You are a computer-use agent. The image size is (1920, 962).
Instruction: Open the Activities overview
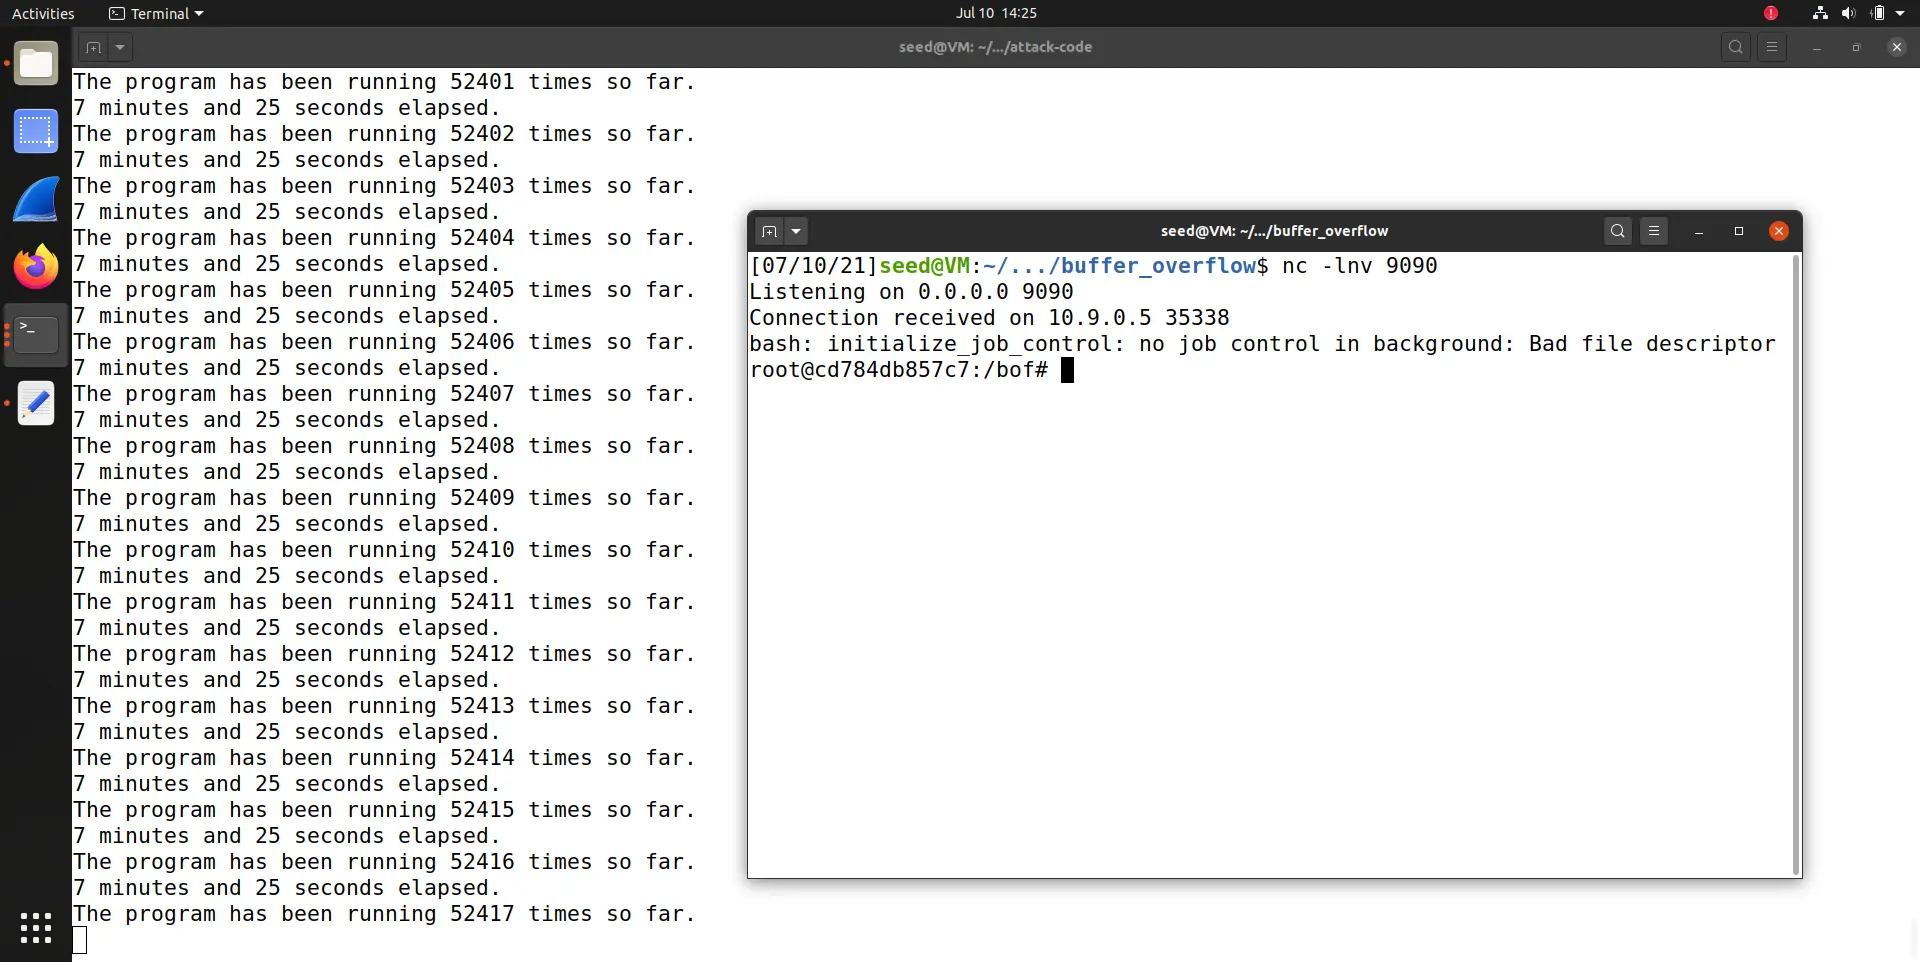point(43,13)
